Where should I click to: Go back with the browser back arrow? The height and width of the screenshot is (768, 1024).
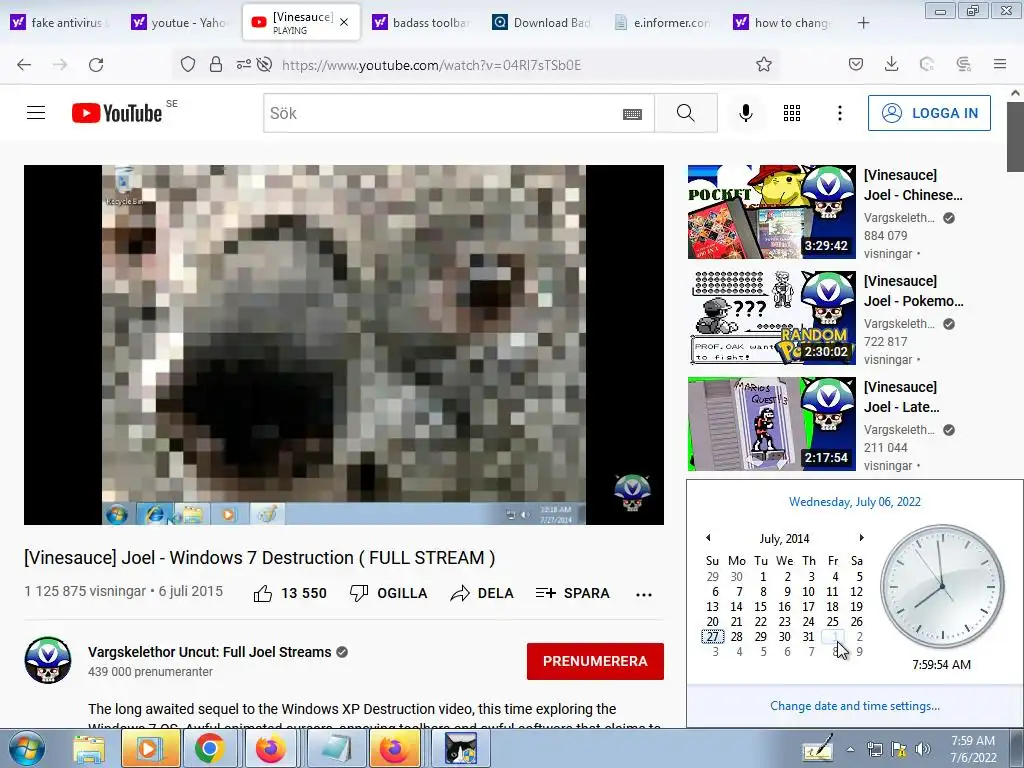pos(24,64)
